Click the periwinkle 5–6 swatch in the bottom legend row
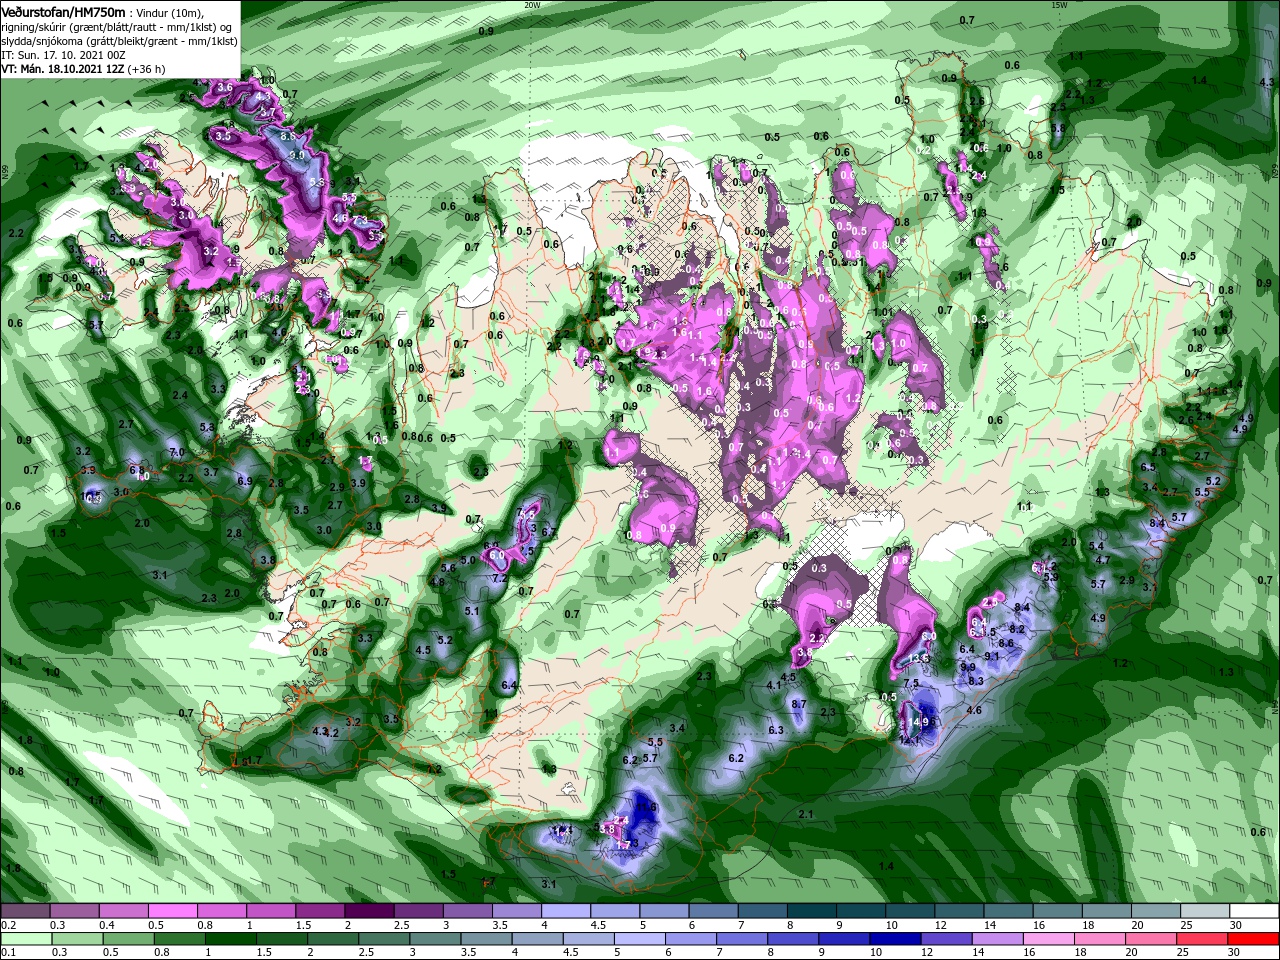The width and height of the screenshot is (1280, 960). point(638,939)
